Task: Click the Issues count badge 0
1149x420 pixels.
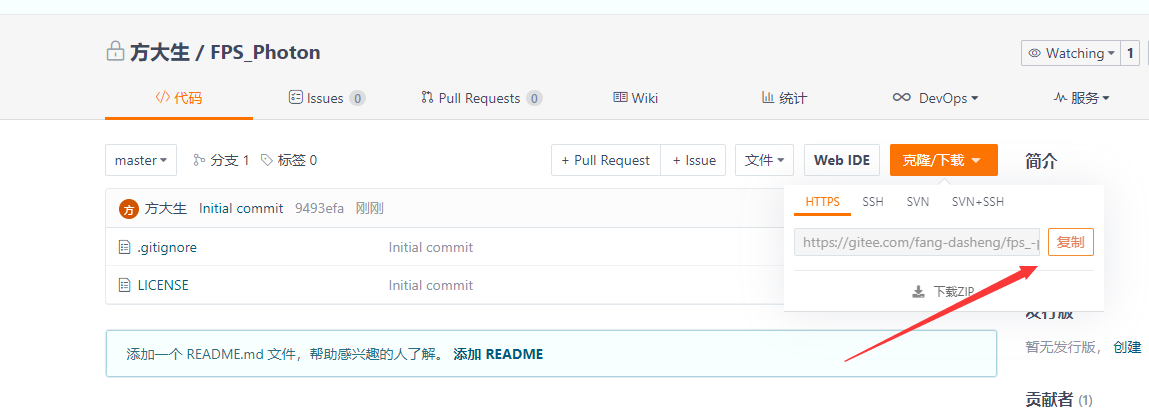Action: tap(357, 98)
